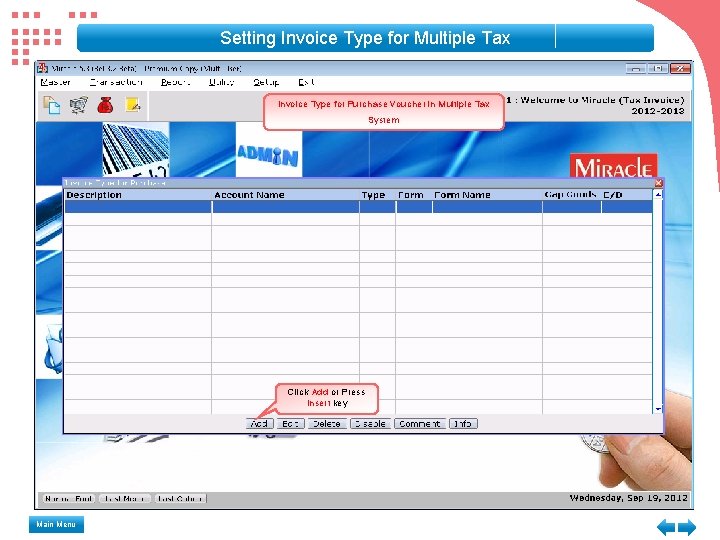The image size is (720, 540).
Task: Select the Form Name column header
Action: coord(487,195)
